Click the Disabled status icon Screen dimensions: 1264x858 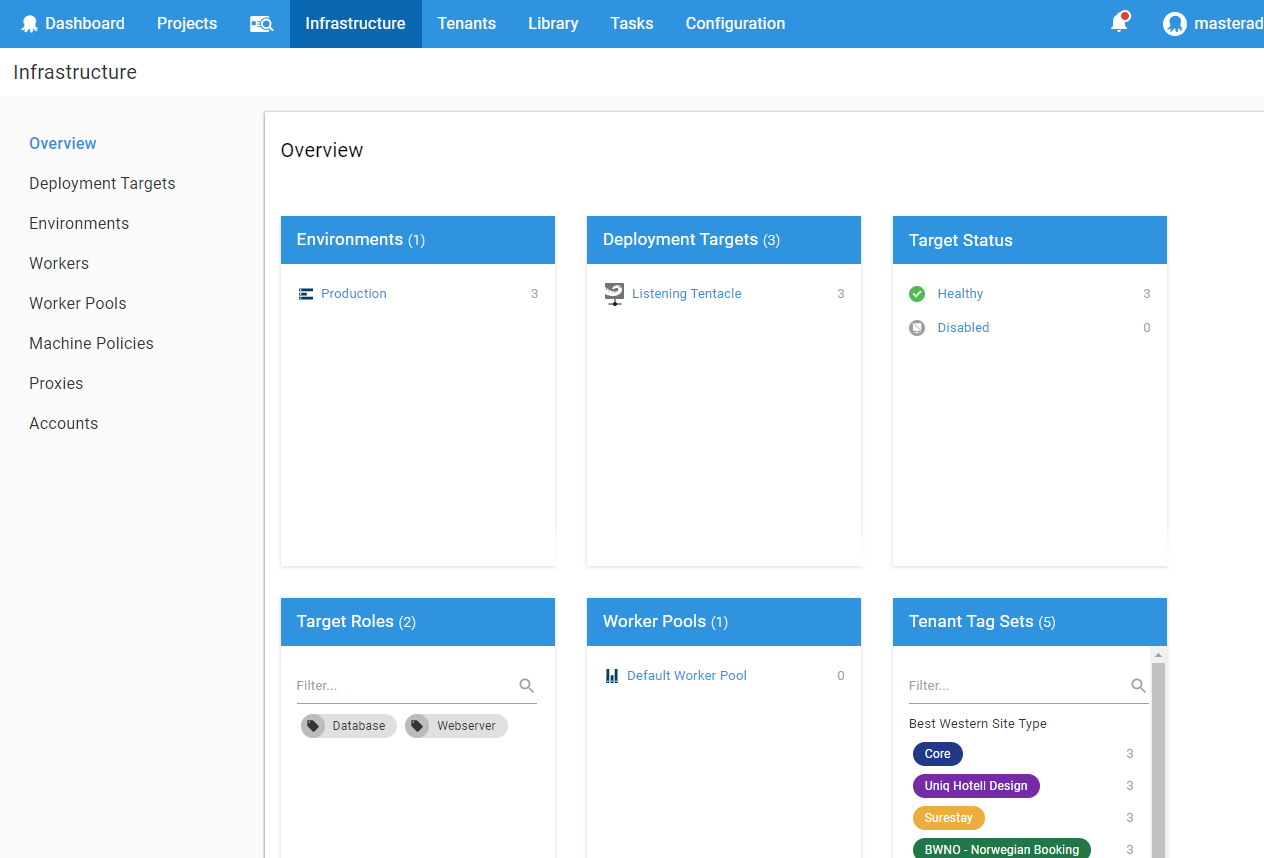point(917,328)
